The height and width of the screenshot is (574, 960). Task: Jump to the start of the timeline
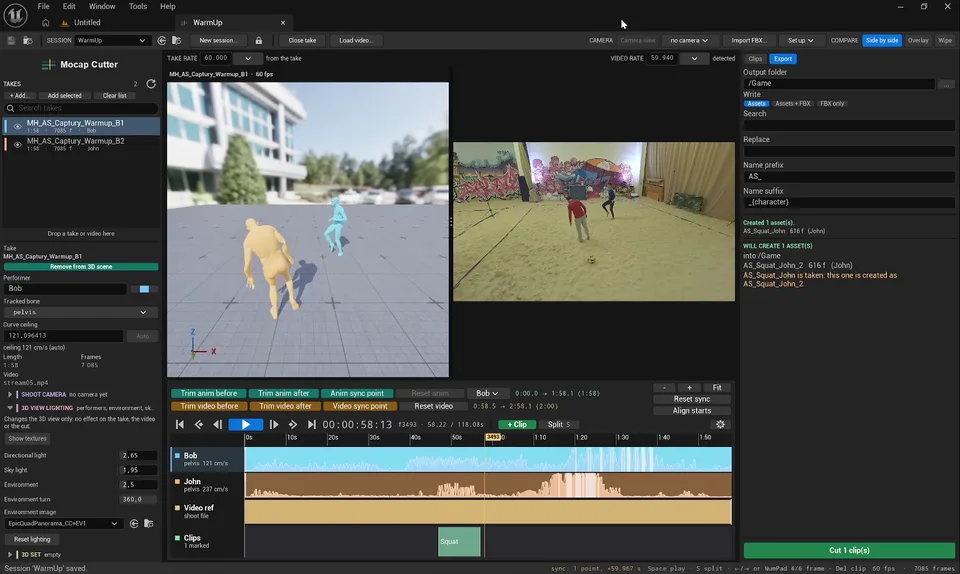(180, 424)
